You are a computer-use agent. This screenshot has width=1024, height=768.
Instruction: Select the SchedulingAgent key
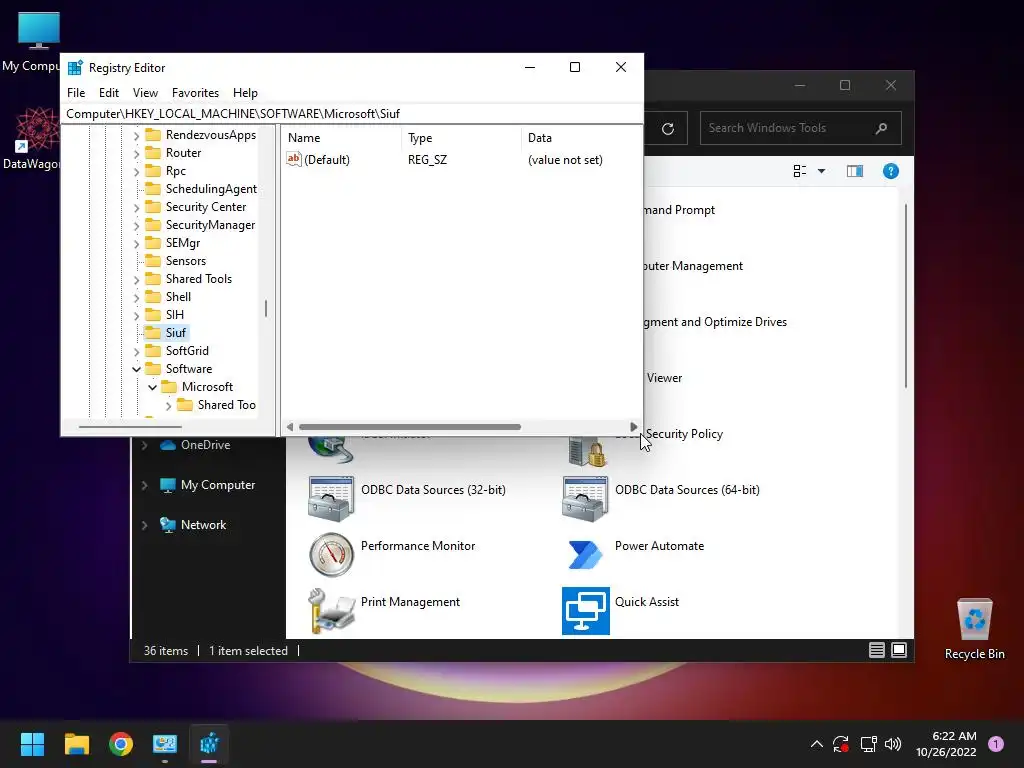(211, 189)
